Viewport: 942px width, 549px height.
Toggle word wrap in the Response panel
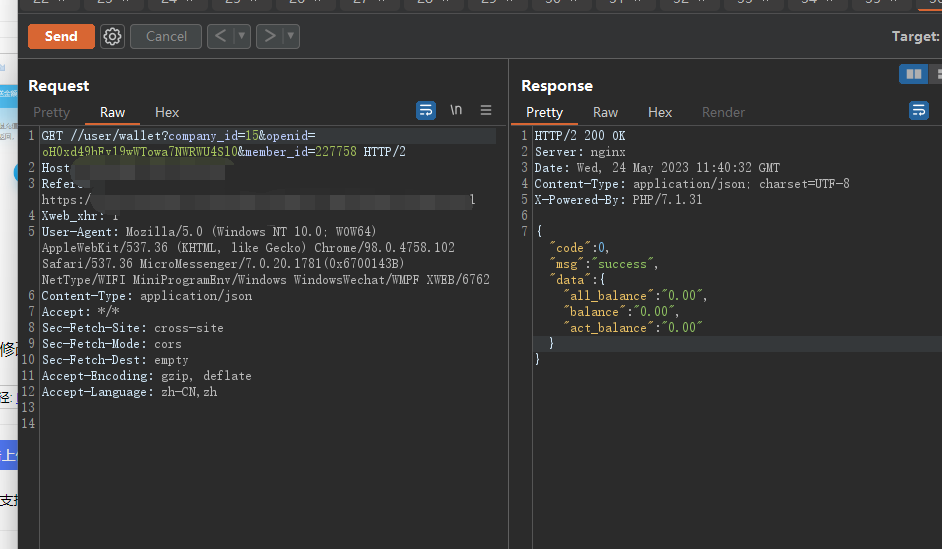(918, 110)
